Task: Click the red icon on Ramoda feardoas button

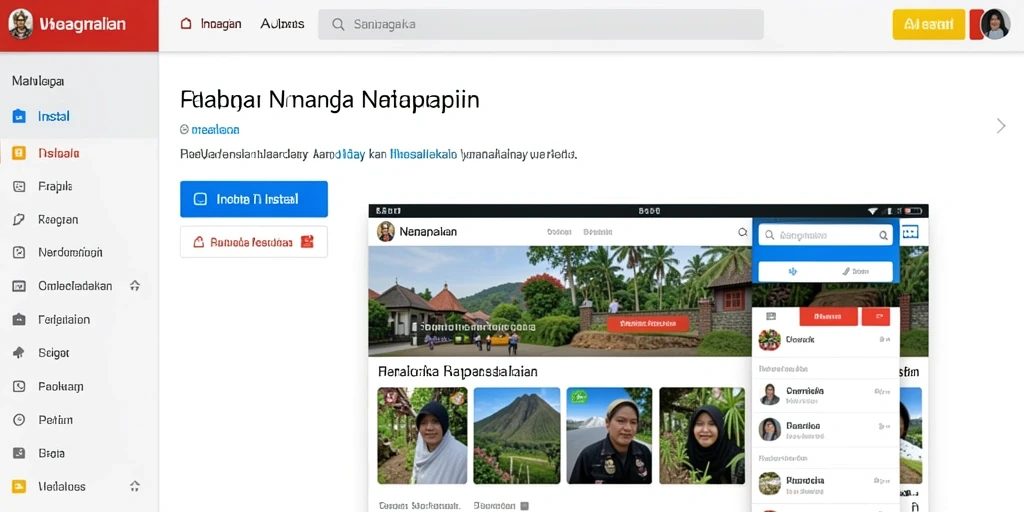Action: coord(307,242)
